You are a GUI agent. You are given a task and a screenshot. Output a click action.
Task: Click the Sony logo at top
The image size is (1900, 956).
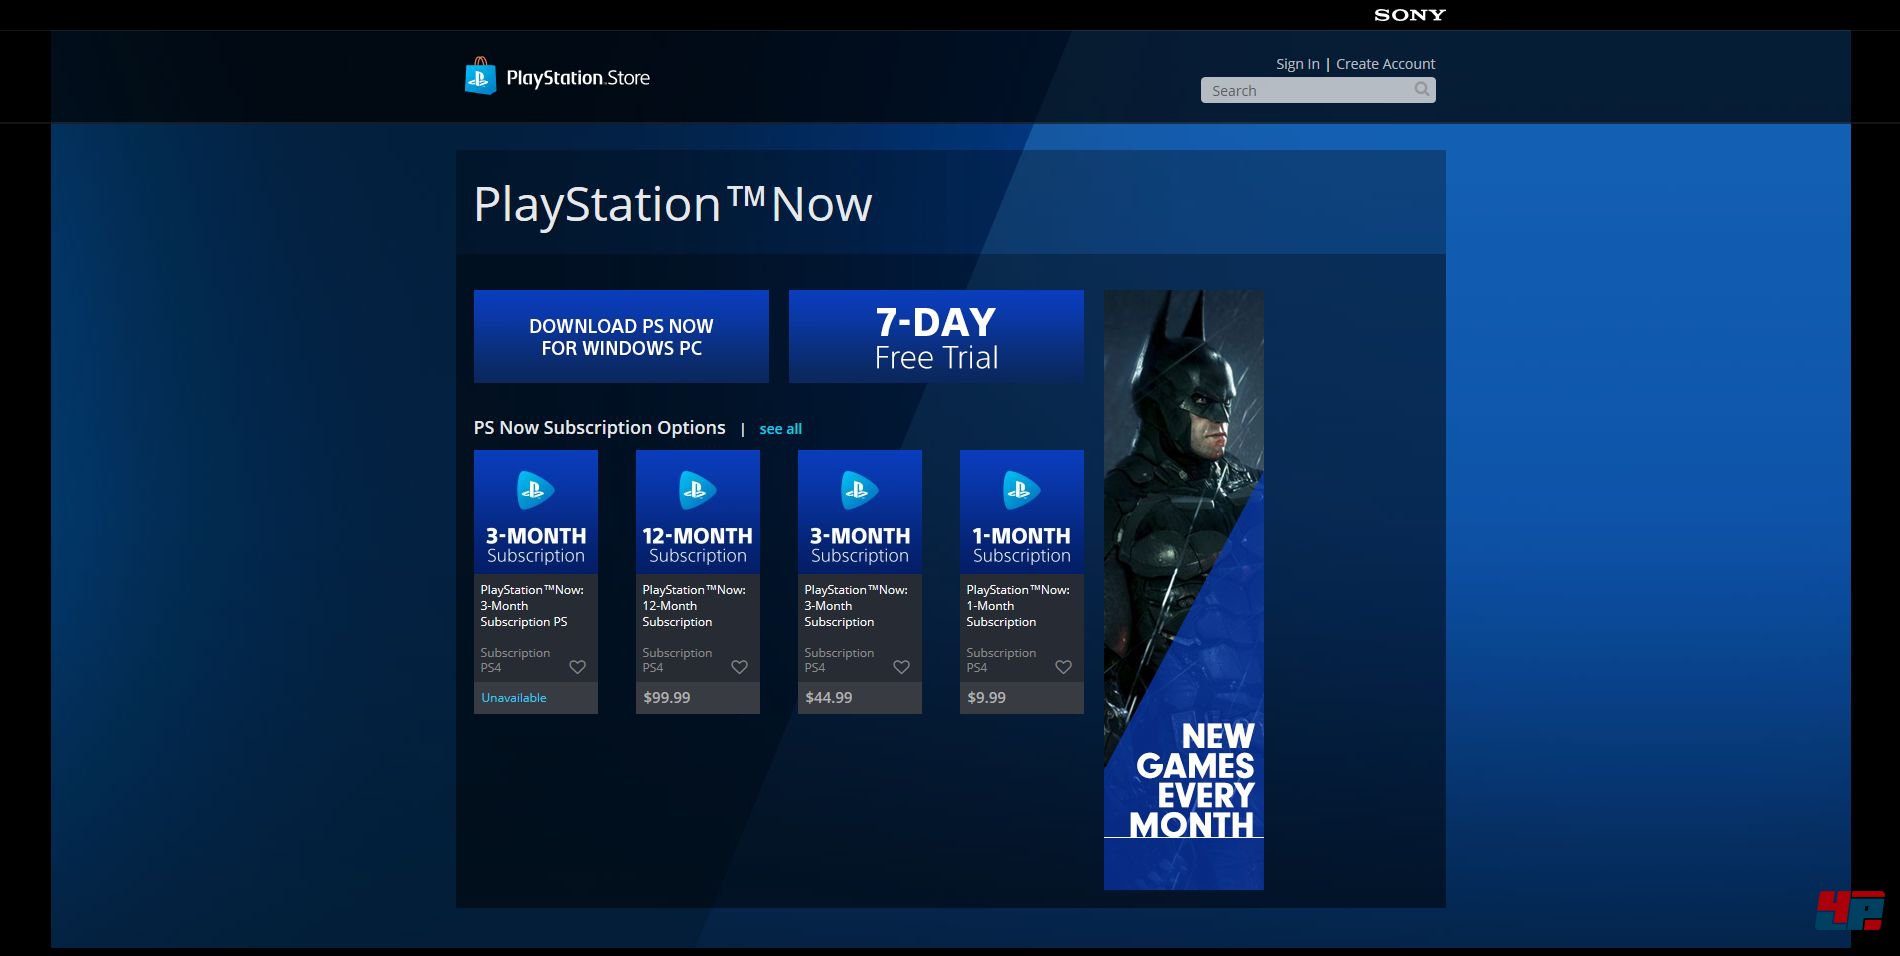click(x=1409, y=15)
